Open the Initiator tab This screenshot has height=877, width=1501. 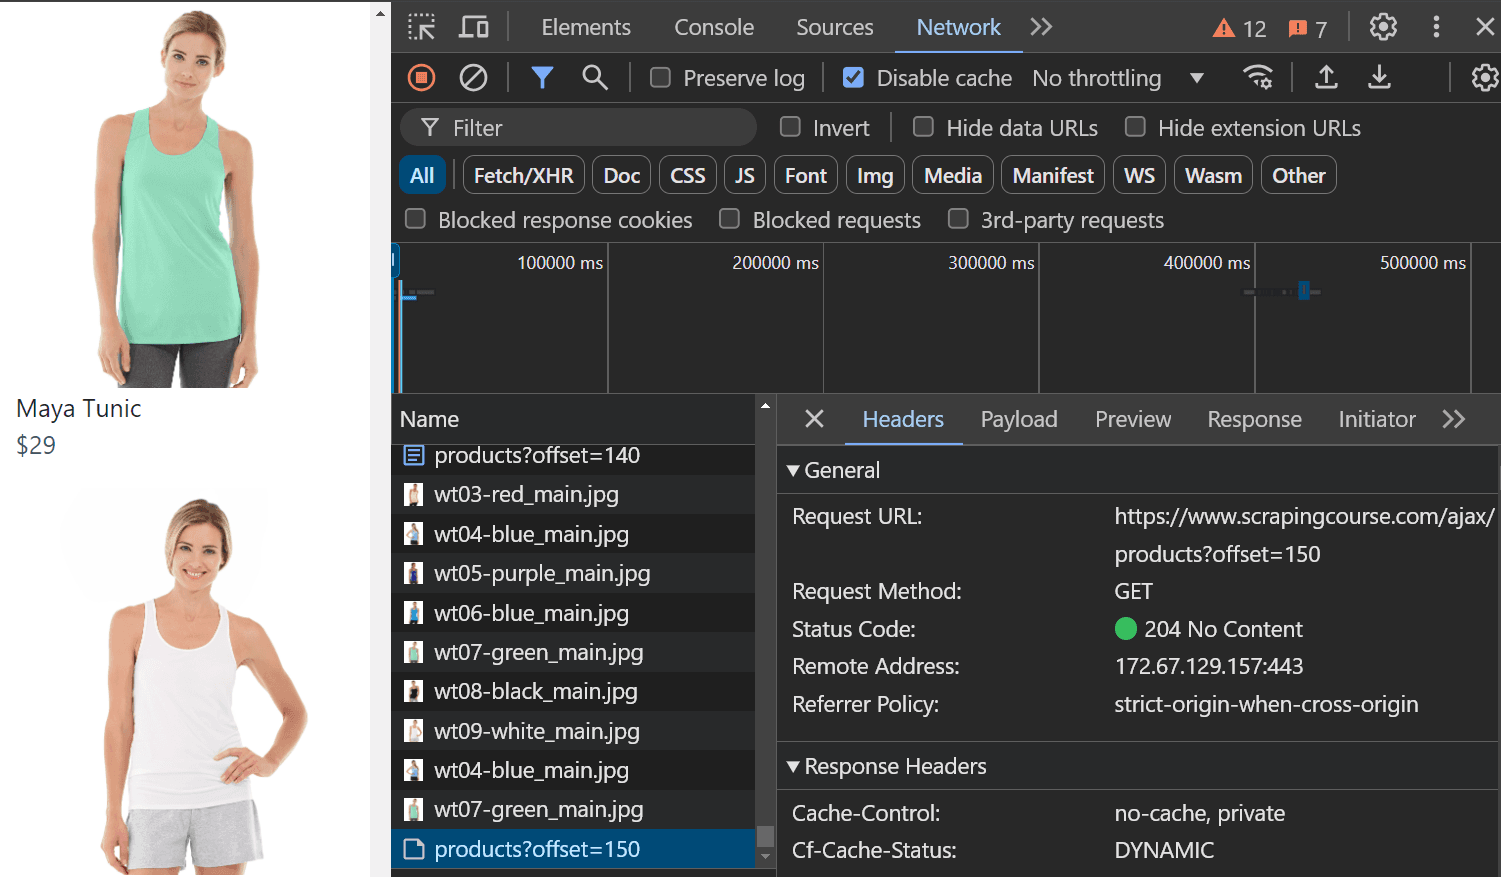point(1377,419)
